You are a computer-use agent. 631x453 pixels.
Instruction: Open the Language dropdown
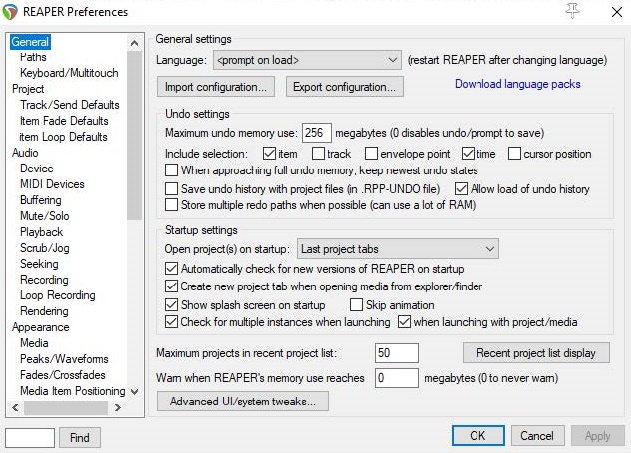tap(307, 60)
